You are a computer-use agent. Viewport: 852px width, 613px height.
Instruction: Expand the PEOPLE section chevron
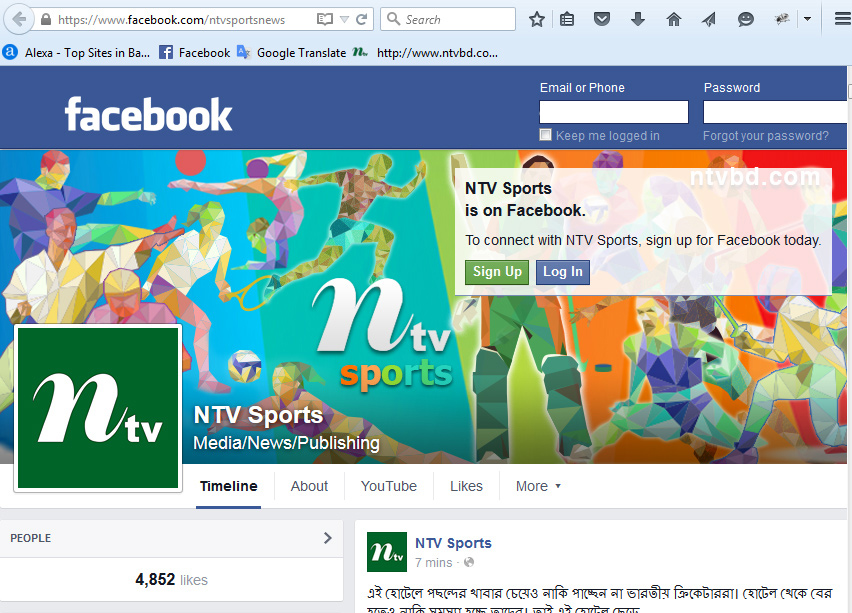(x=327, y=538)
